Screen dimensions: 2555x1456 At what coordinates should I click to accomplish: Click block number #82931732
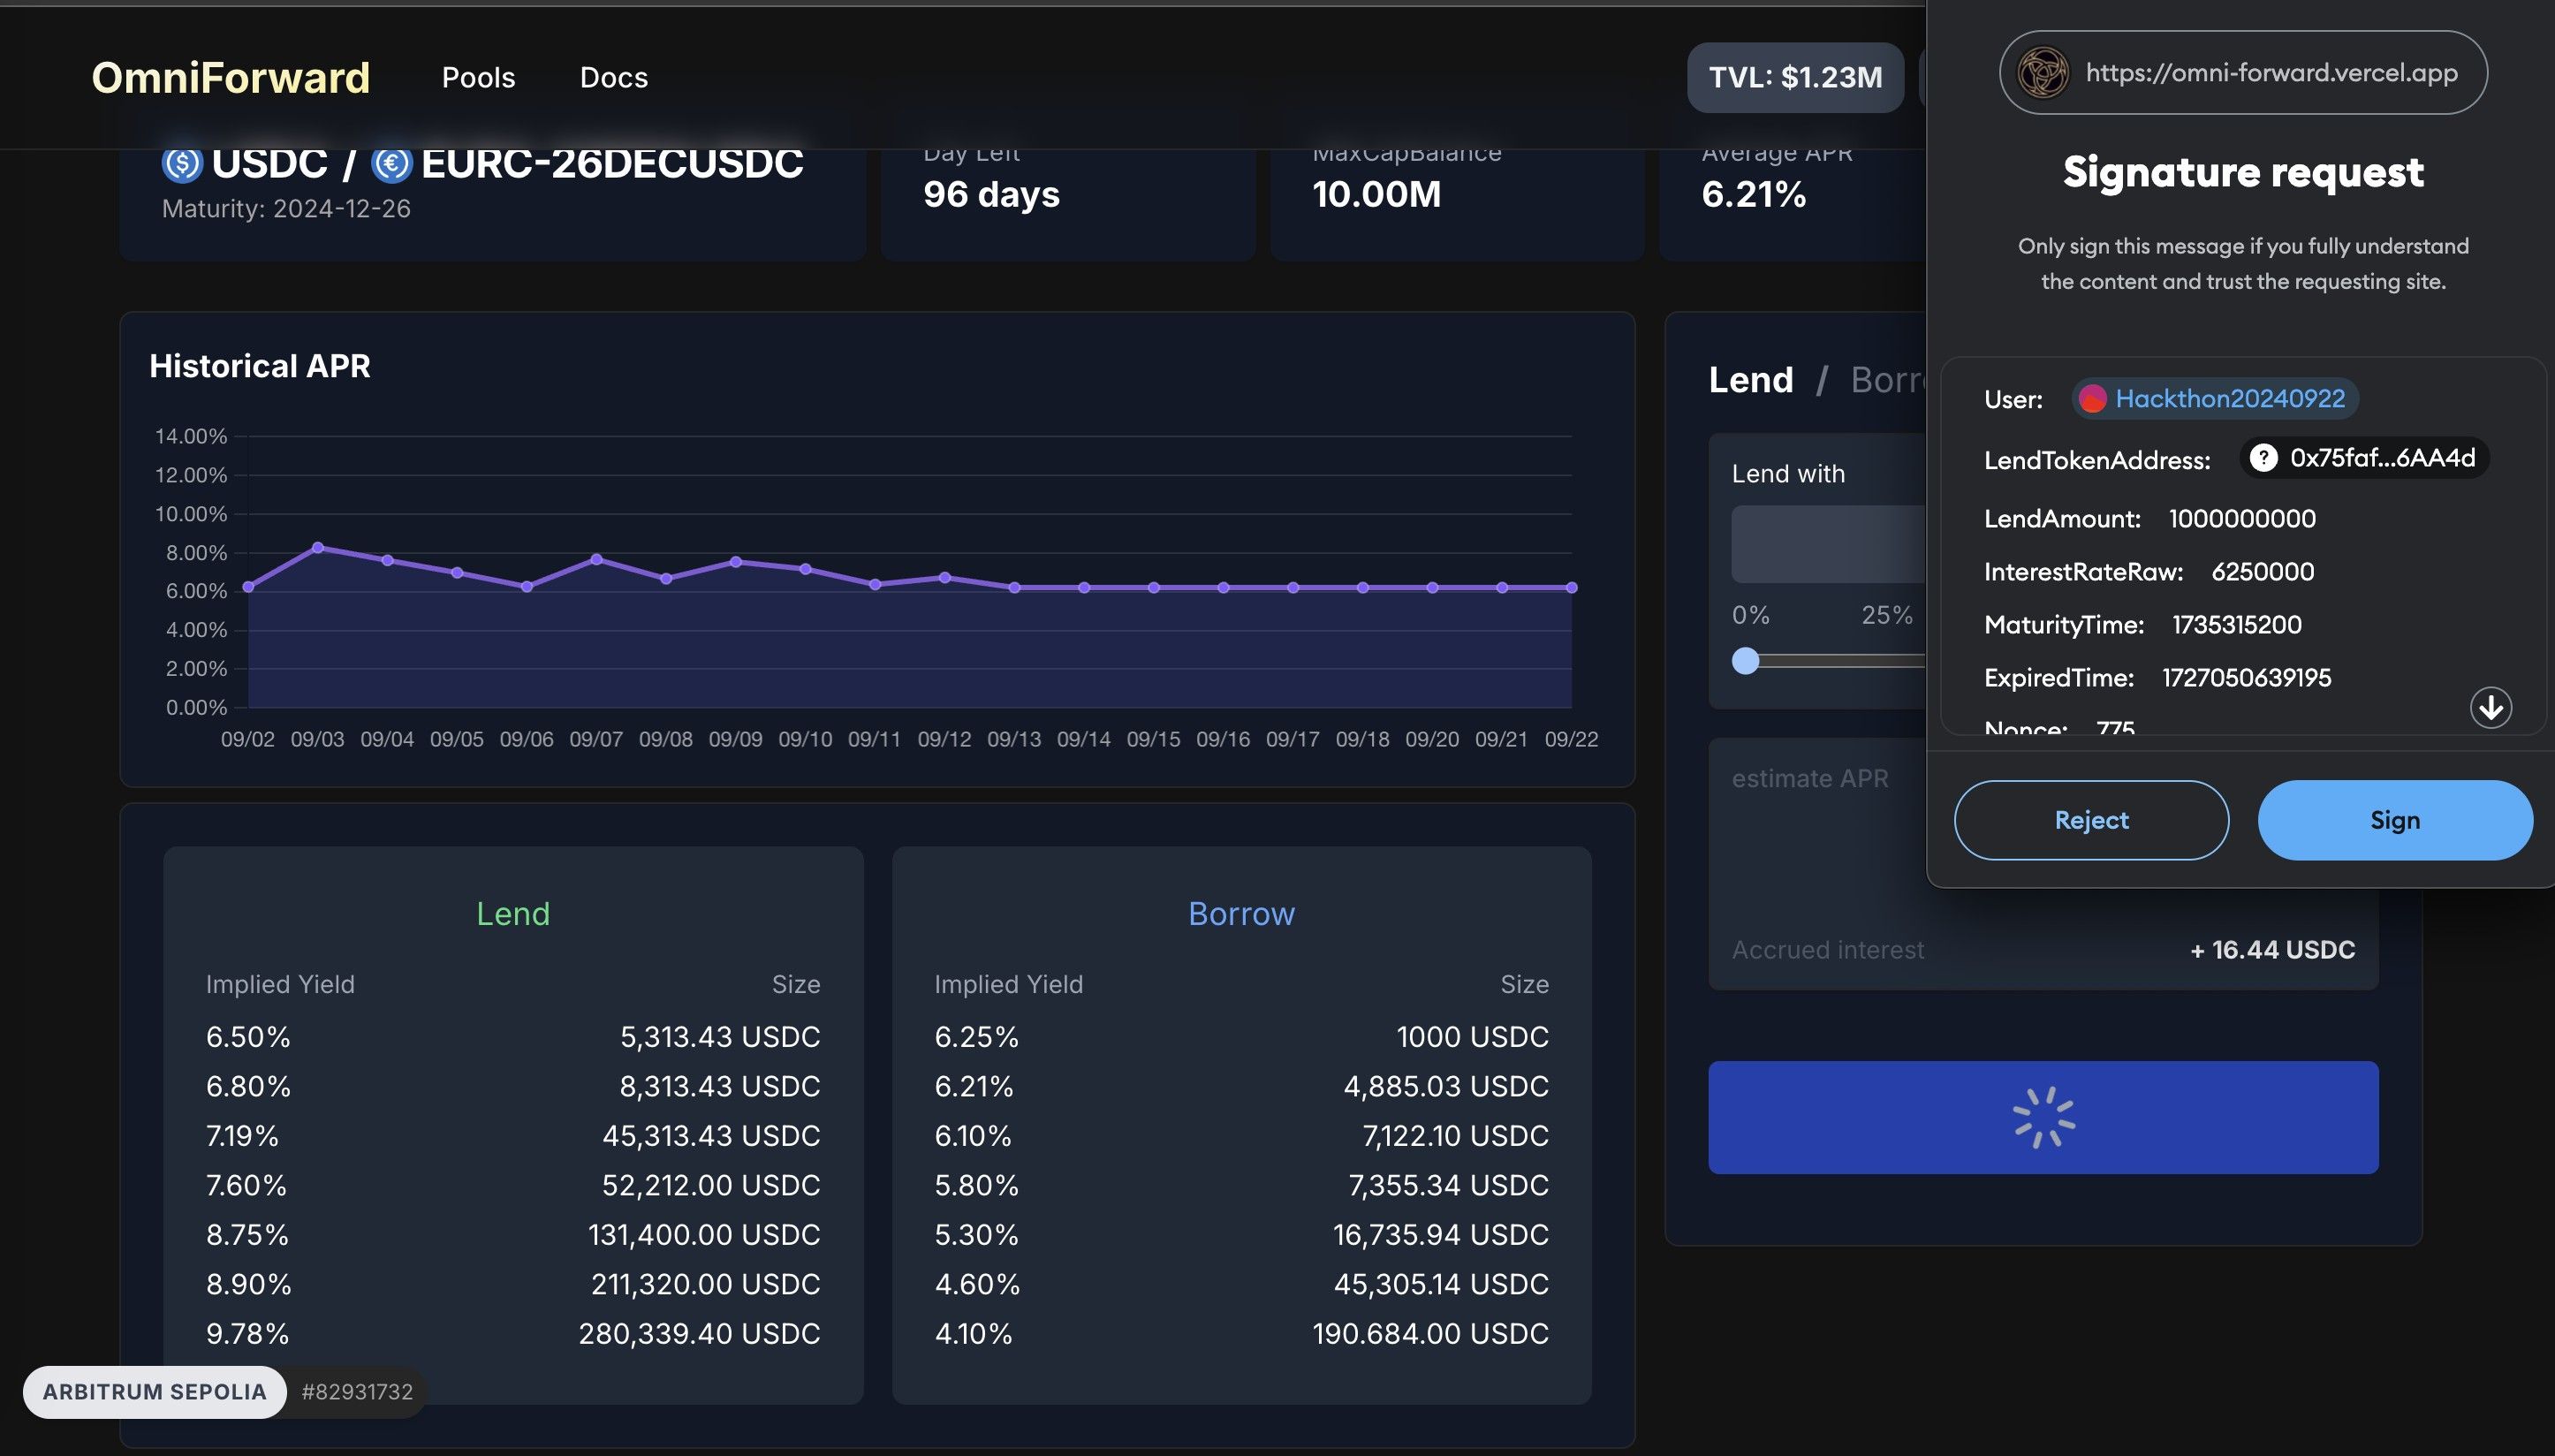tap(357, 1392)
